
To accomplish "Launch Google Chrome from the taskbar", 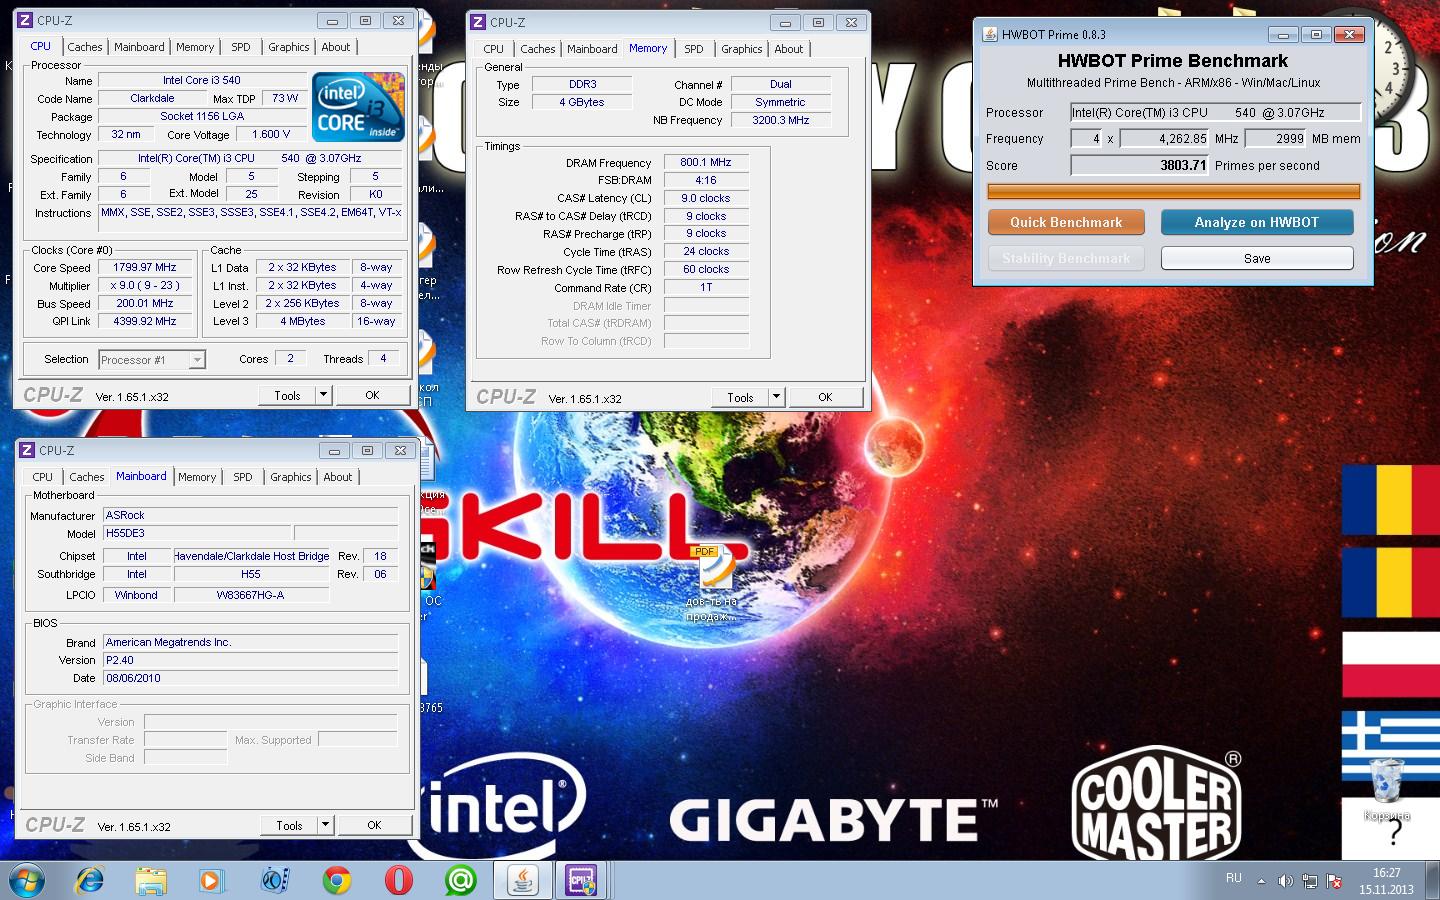I will [x=337, y=880].
